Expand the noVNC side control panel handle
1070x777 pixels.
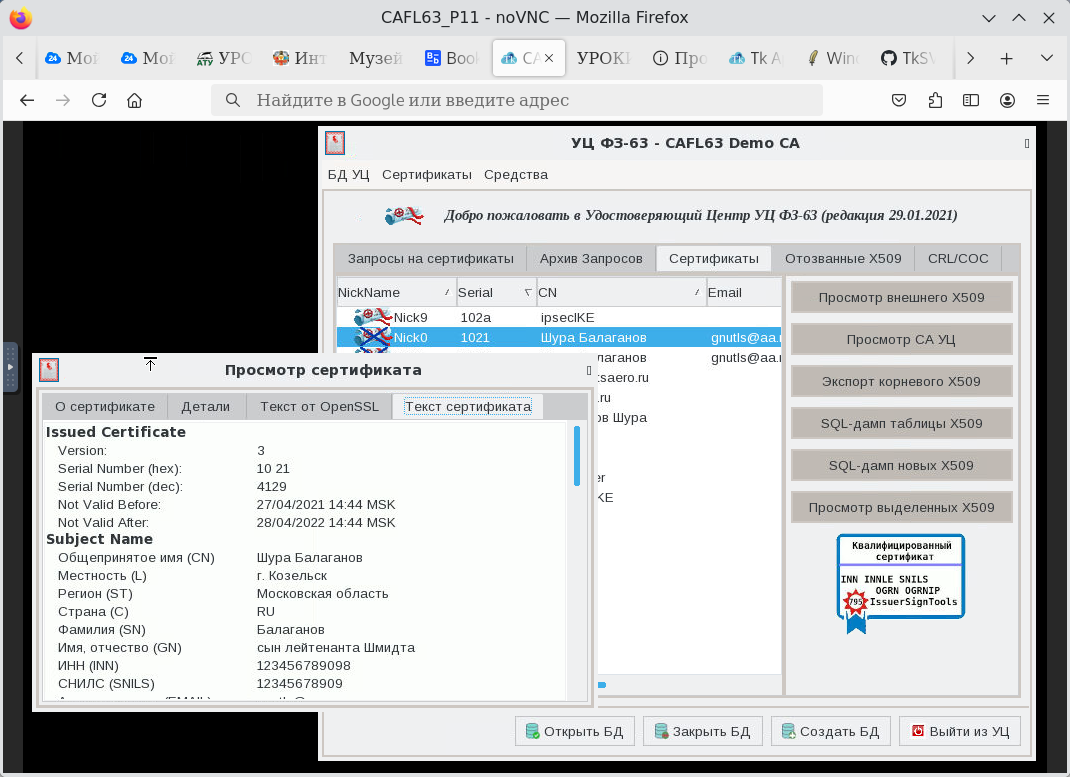tap(10, 367)
